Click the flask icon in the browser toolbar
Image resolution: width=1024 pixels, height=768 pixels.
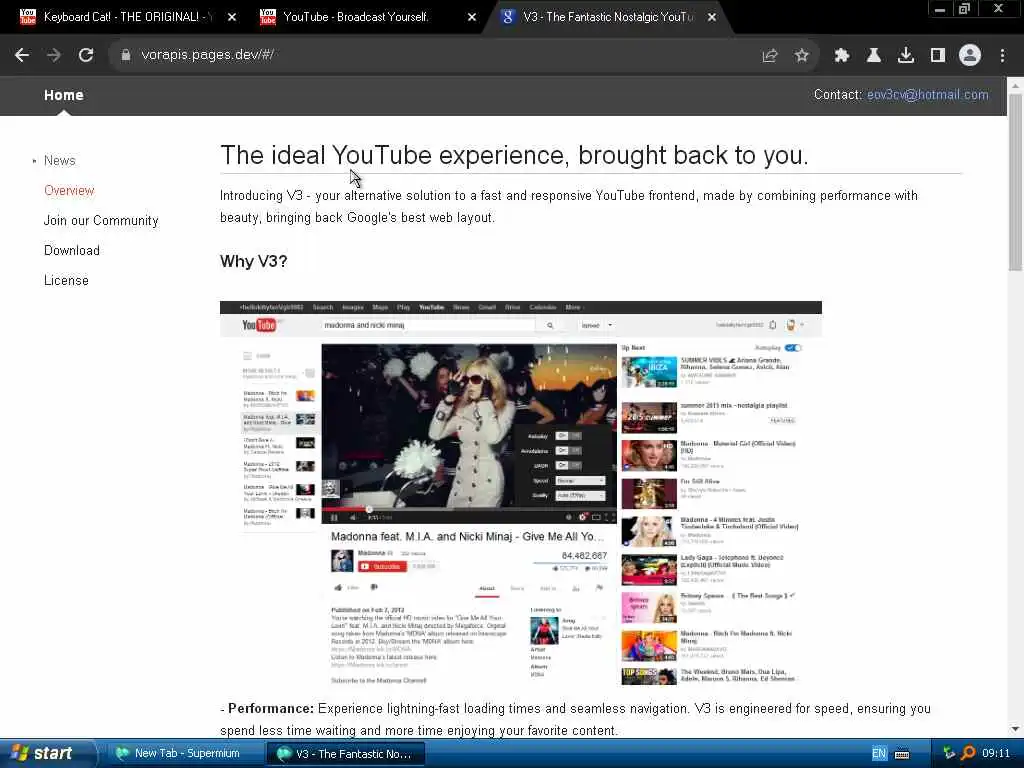click(874, 56)
